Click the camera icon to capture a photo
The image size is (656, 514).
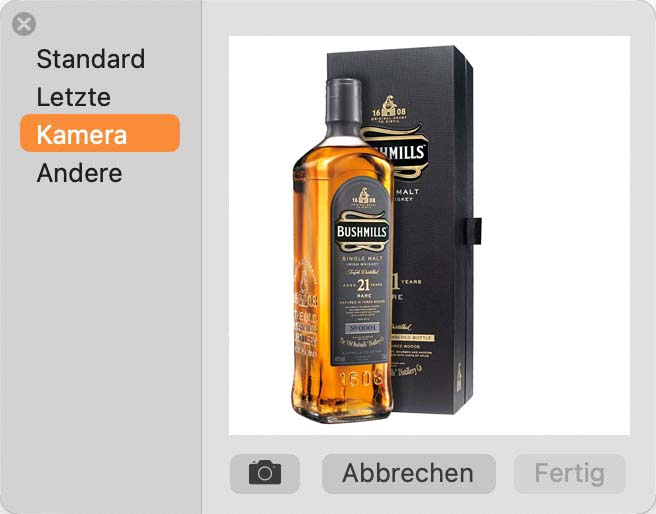click(x=265, y=473)
